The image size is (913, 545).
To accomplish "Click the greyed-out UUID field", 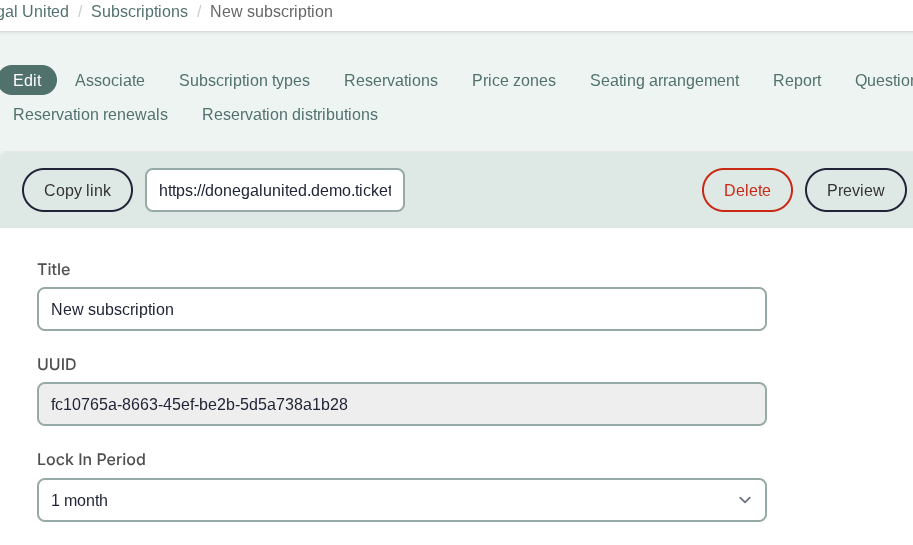I will pyautogui.click(x=401, y=404).
